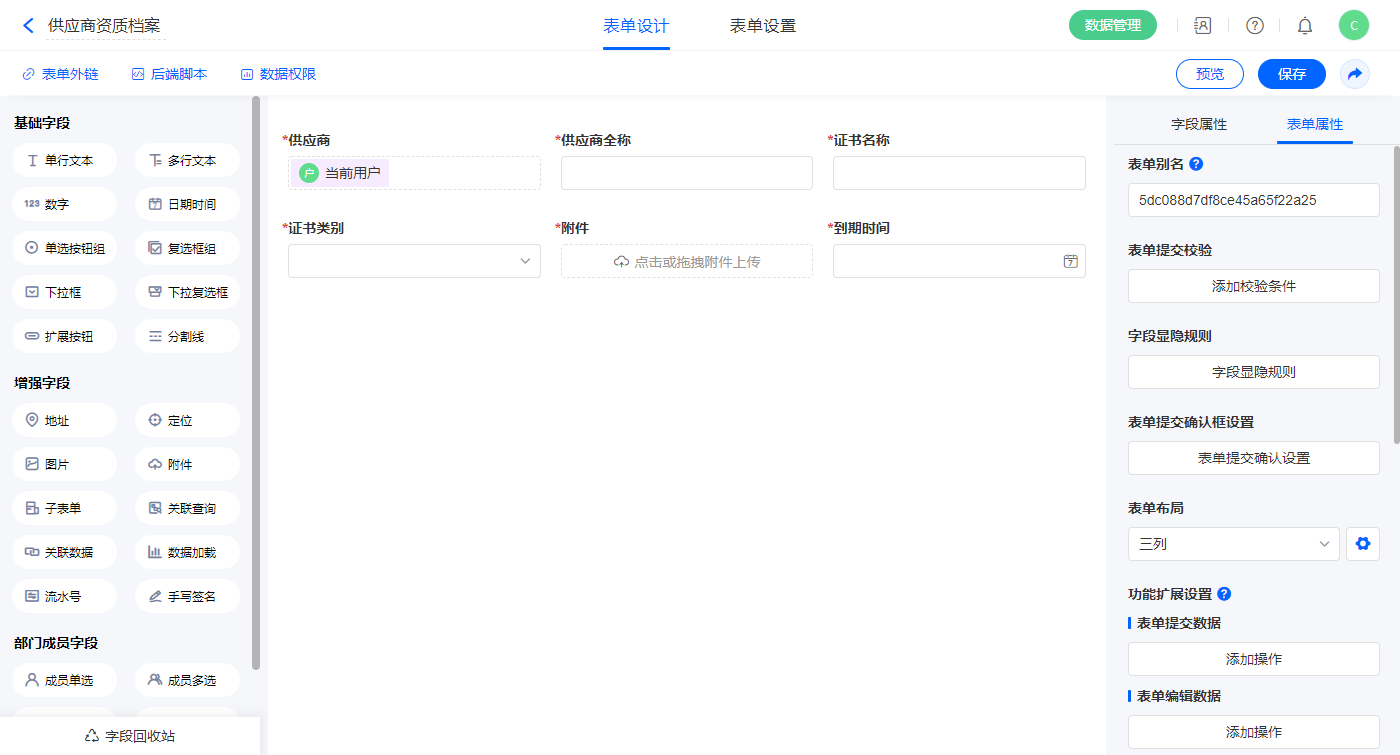Open the notification bell icon

(x=1304, y=26)
